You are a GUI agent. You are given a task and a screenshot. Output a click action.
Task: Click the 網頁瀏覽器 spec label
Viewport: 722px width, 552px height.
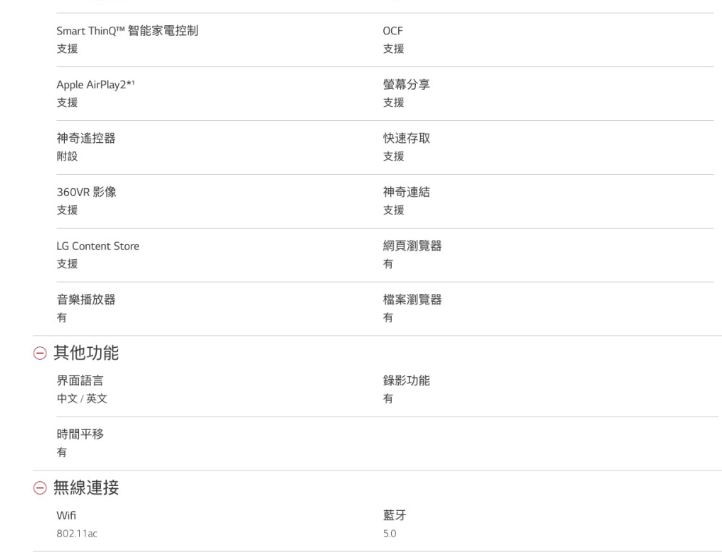412,246
